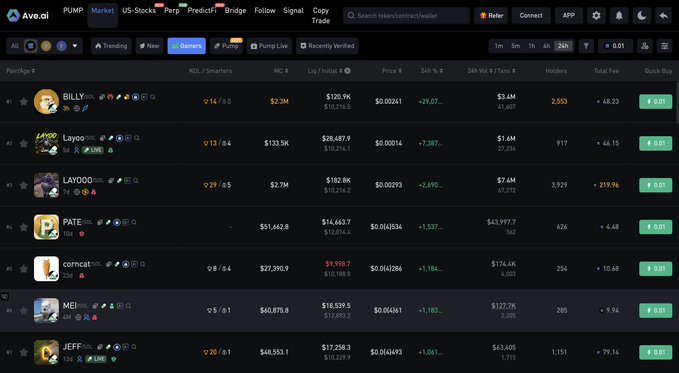Open the US-Stocks menu item

tap(139, 10)
